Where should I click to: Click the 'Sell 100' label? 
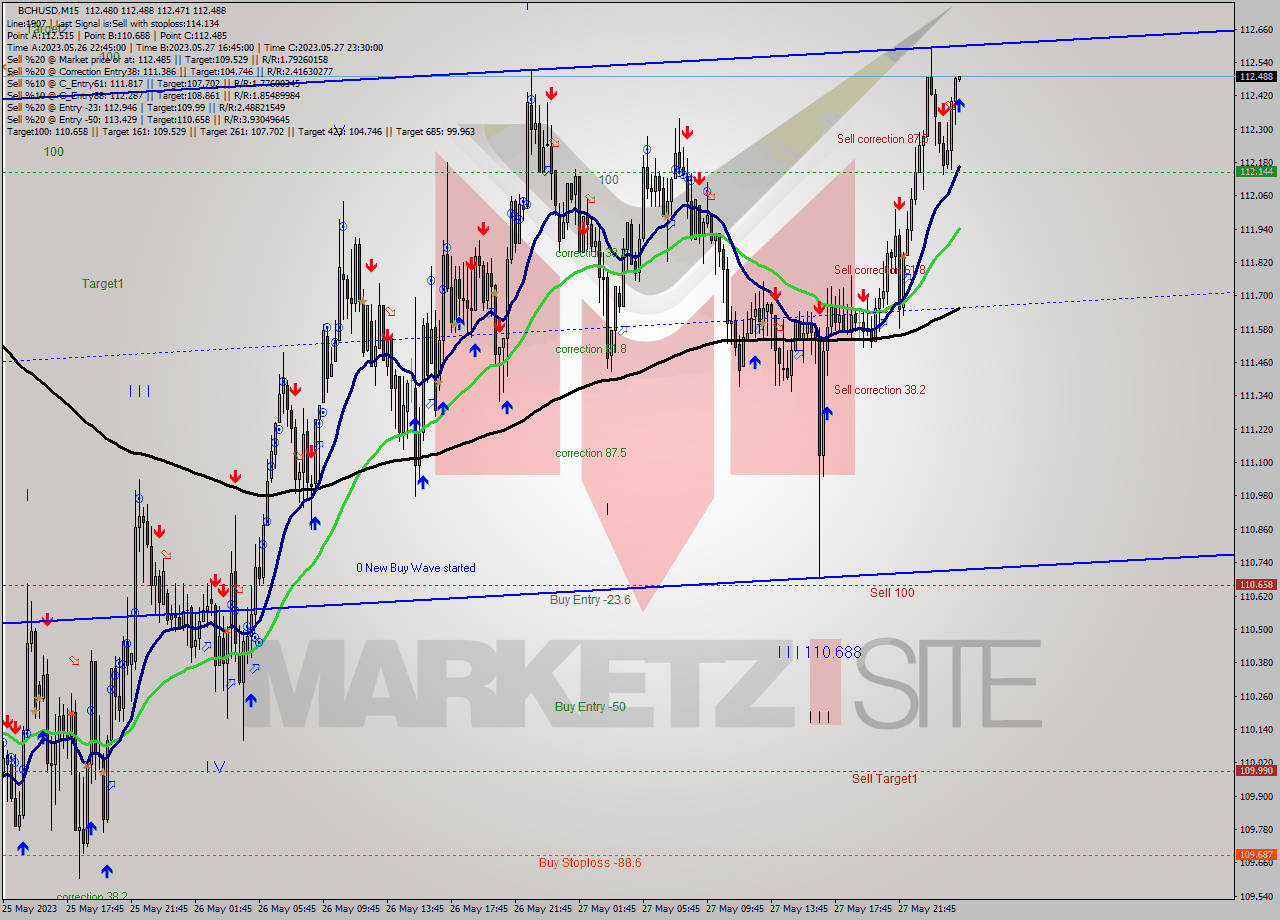[x=892, y=593]
